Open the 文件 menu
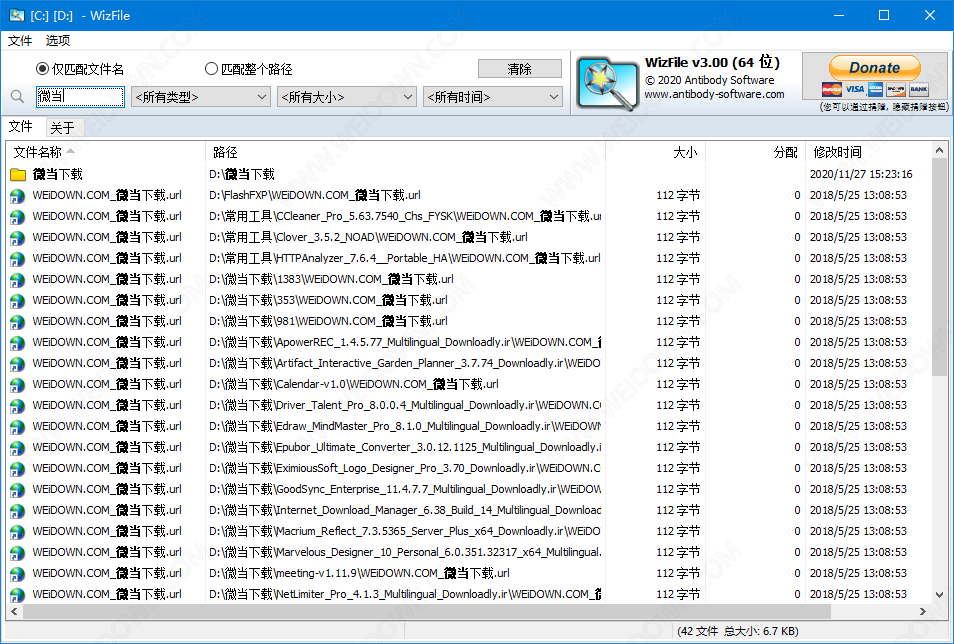 pos(20,41)
